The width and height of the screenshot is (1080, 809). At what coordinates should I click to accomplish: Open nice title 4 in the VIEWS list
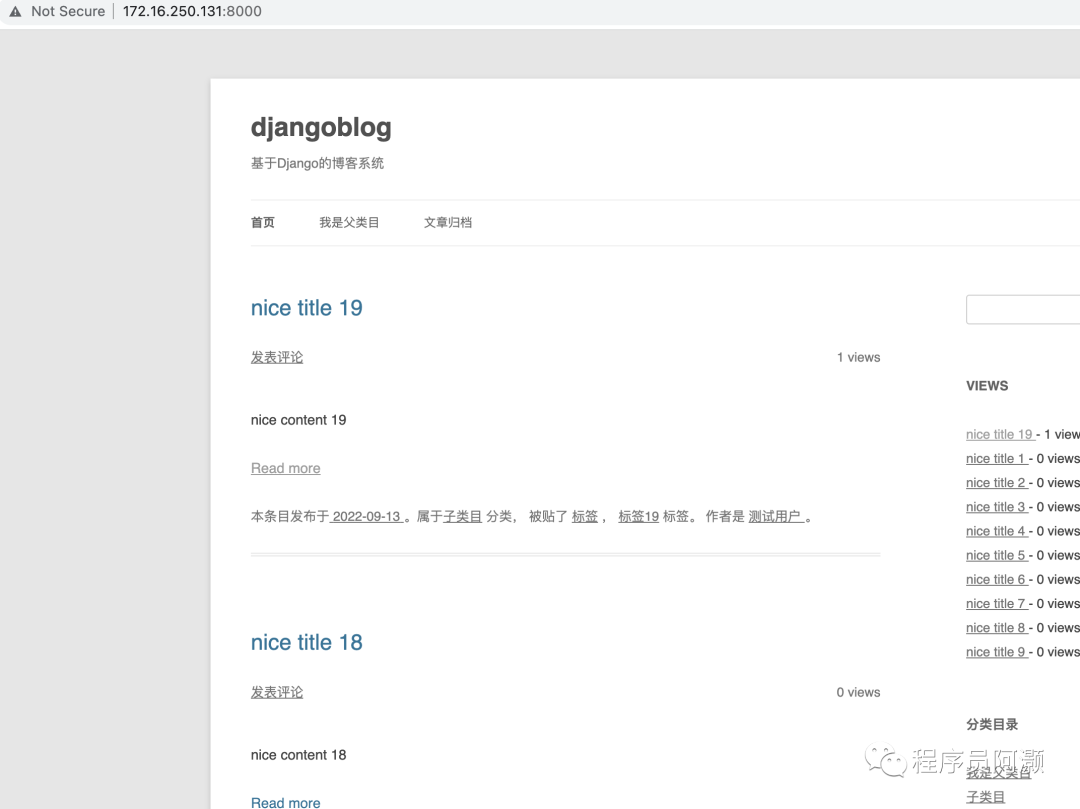pyautogui.click(x=997, y=531)
